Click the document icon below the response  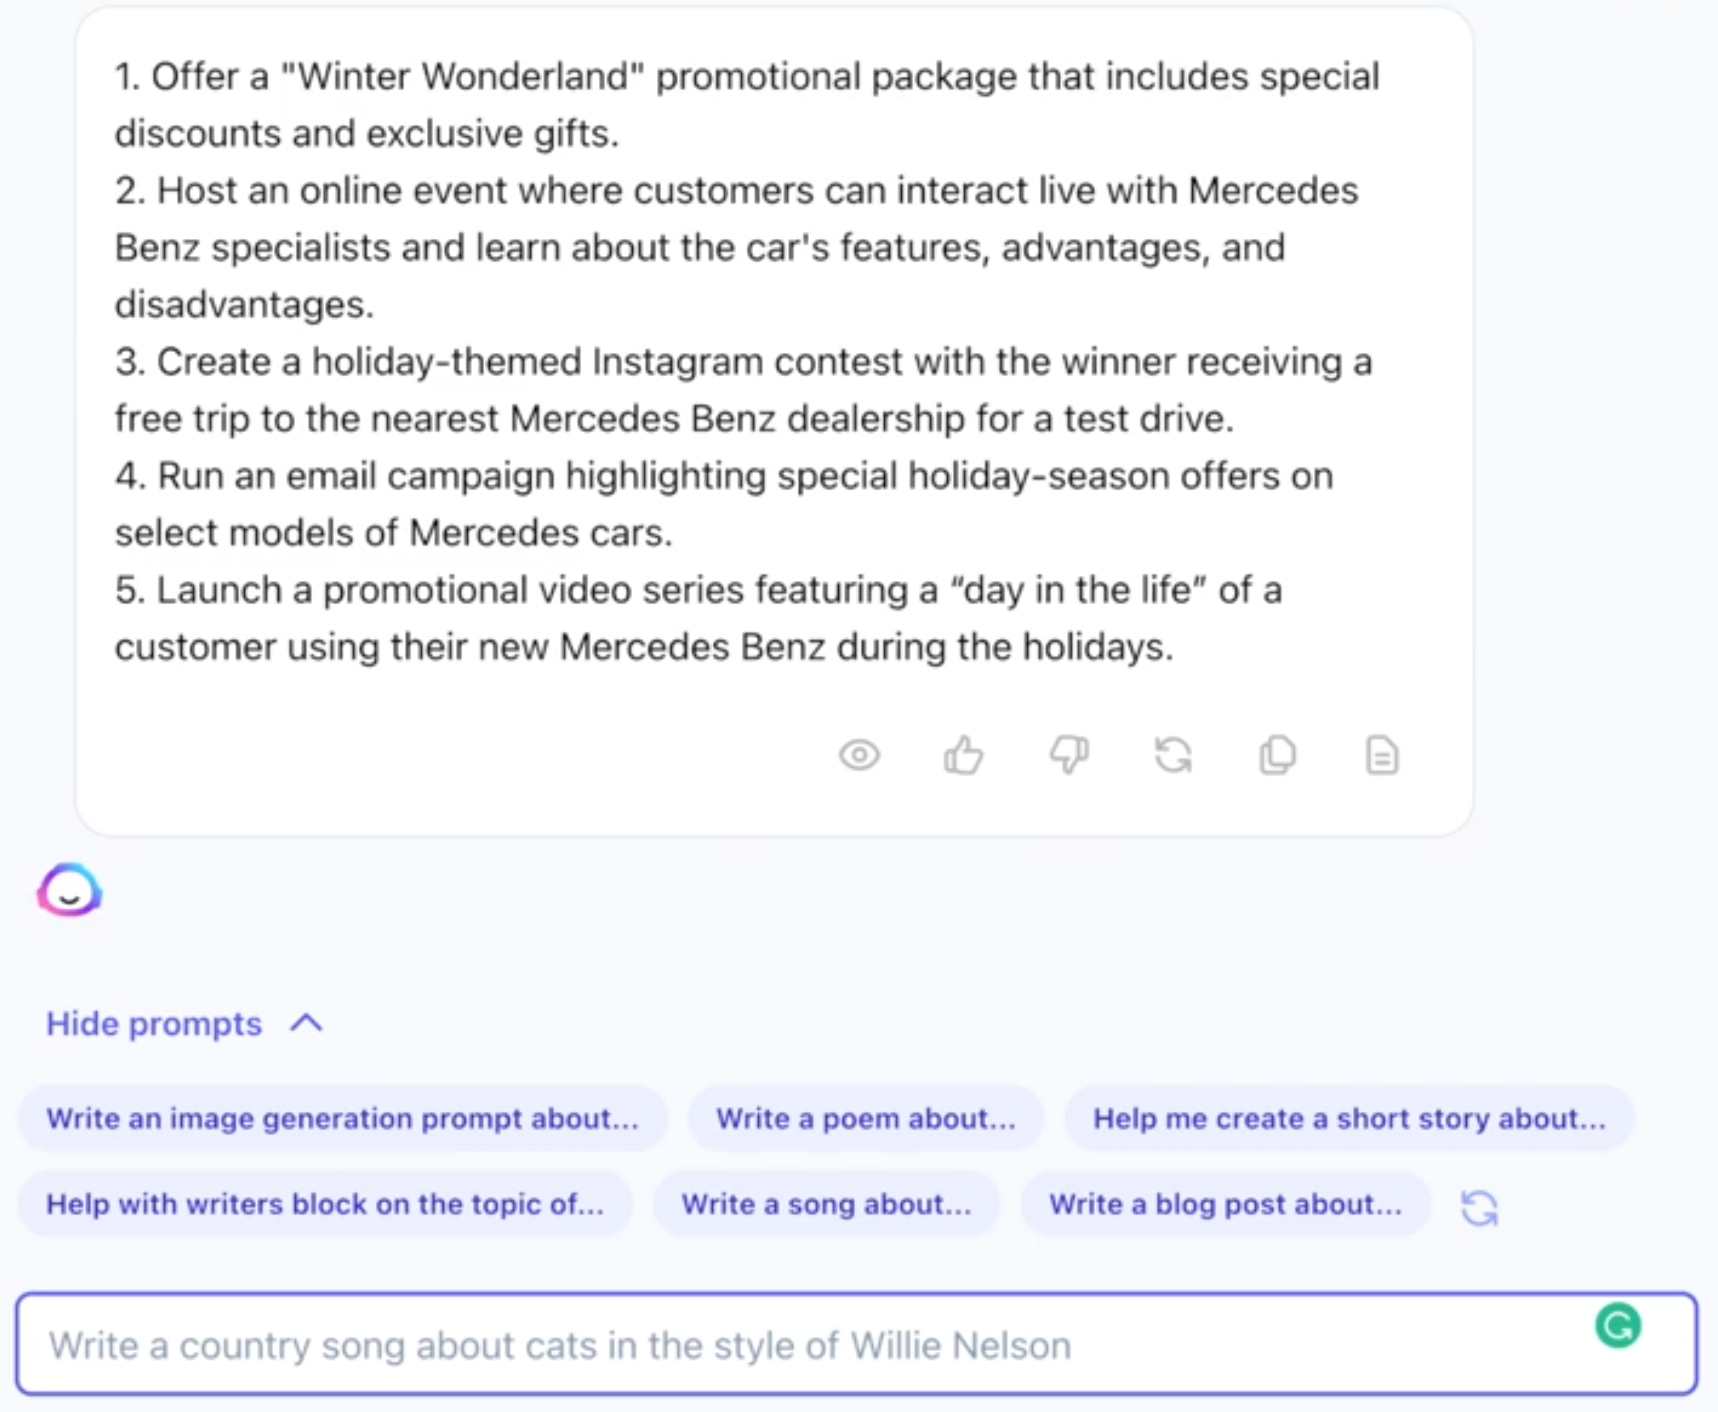(1382, 755)
